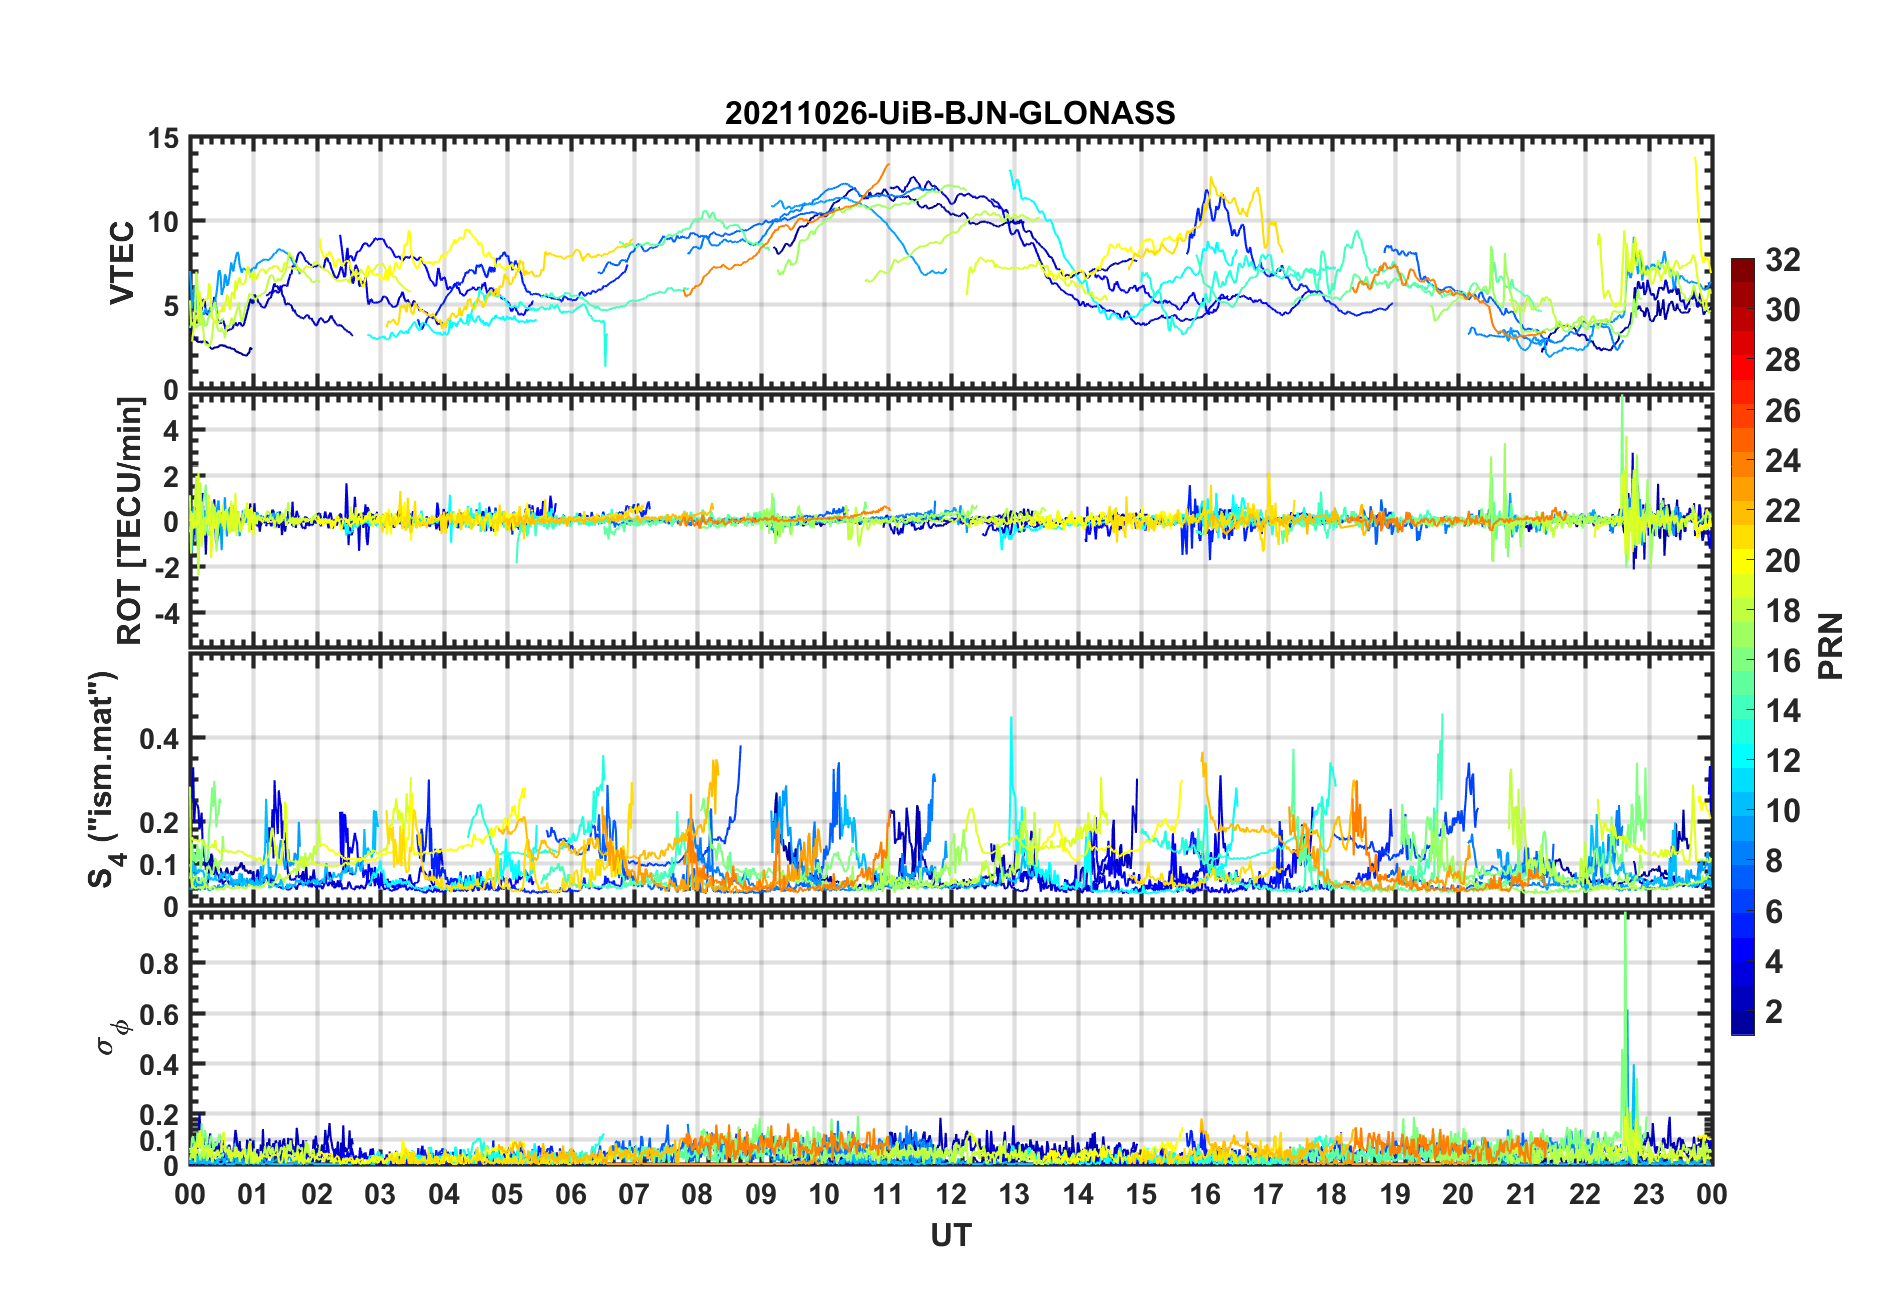
Task: Click the sigma phi axis label
Action: coord(112,1036)
